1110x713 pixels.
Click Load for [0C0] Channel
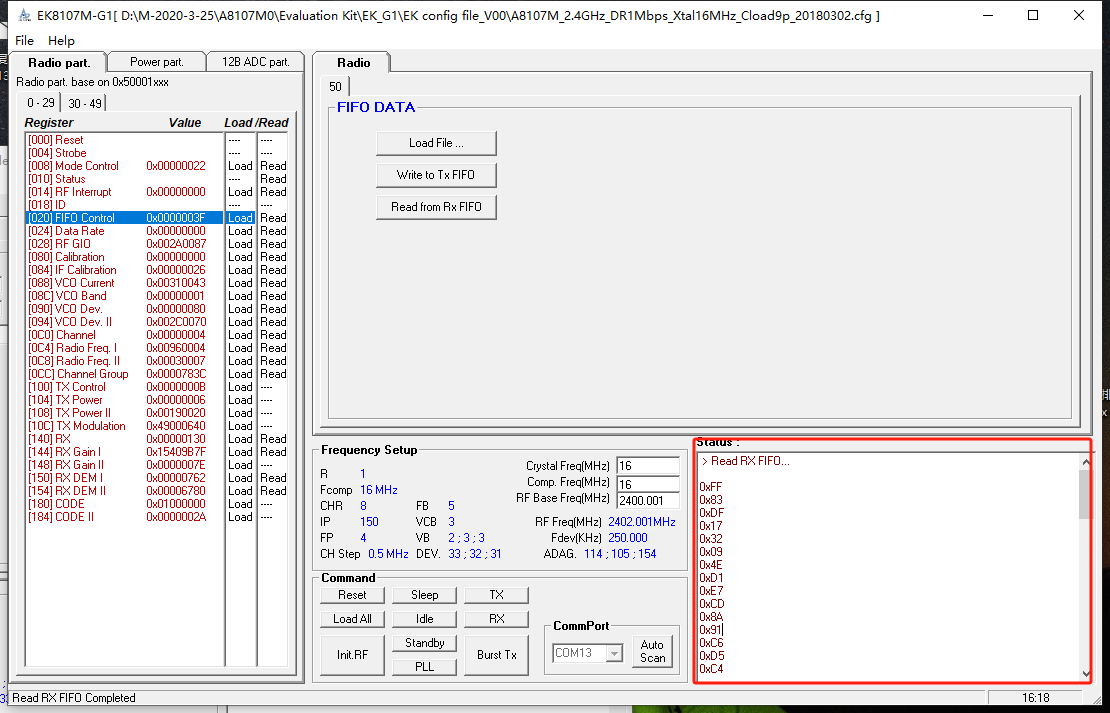[240, 335]
